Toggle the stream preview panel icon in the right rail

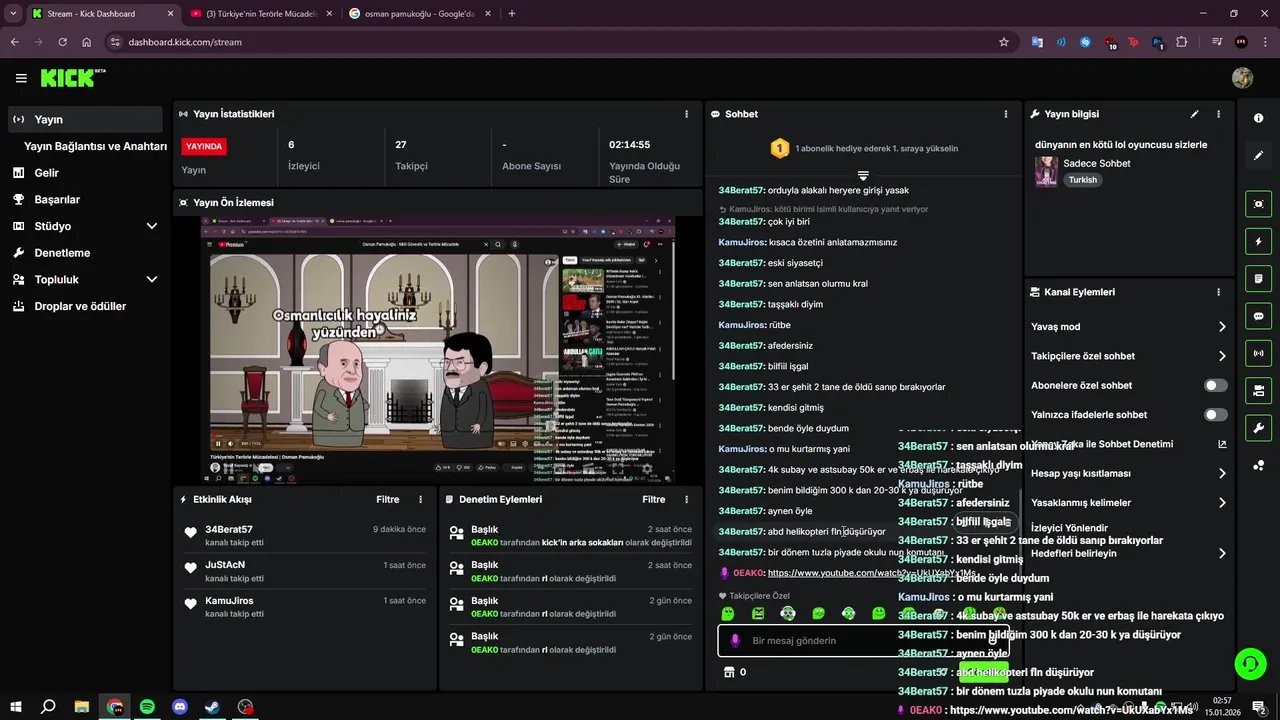(x=1258, y=204)
